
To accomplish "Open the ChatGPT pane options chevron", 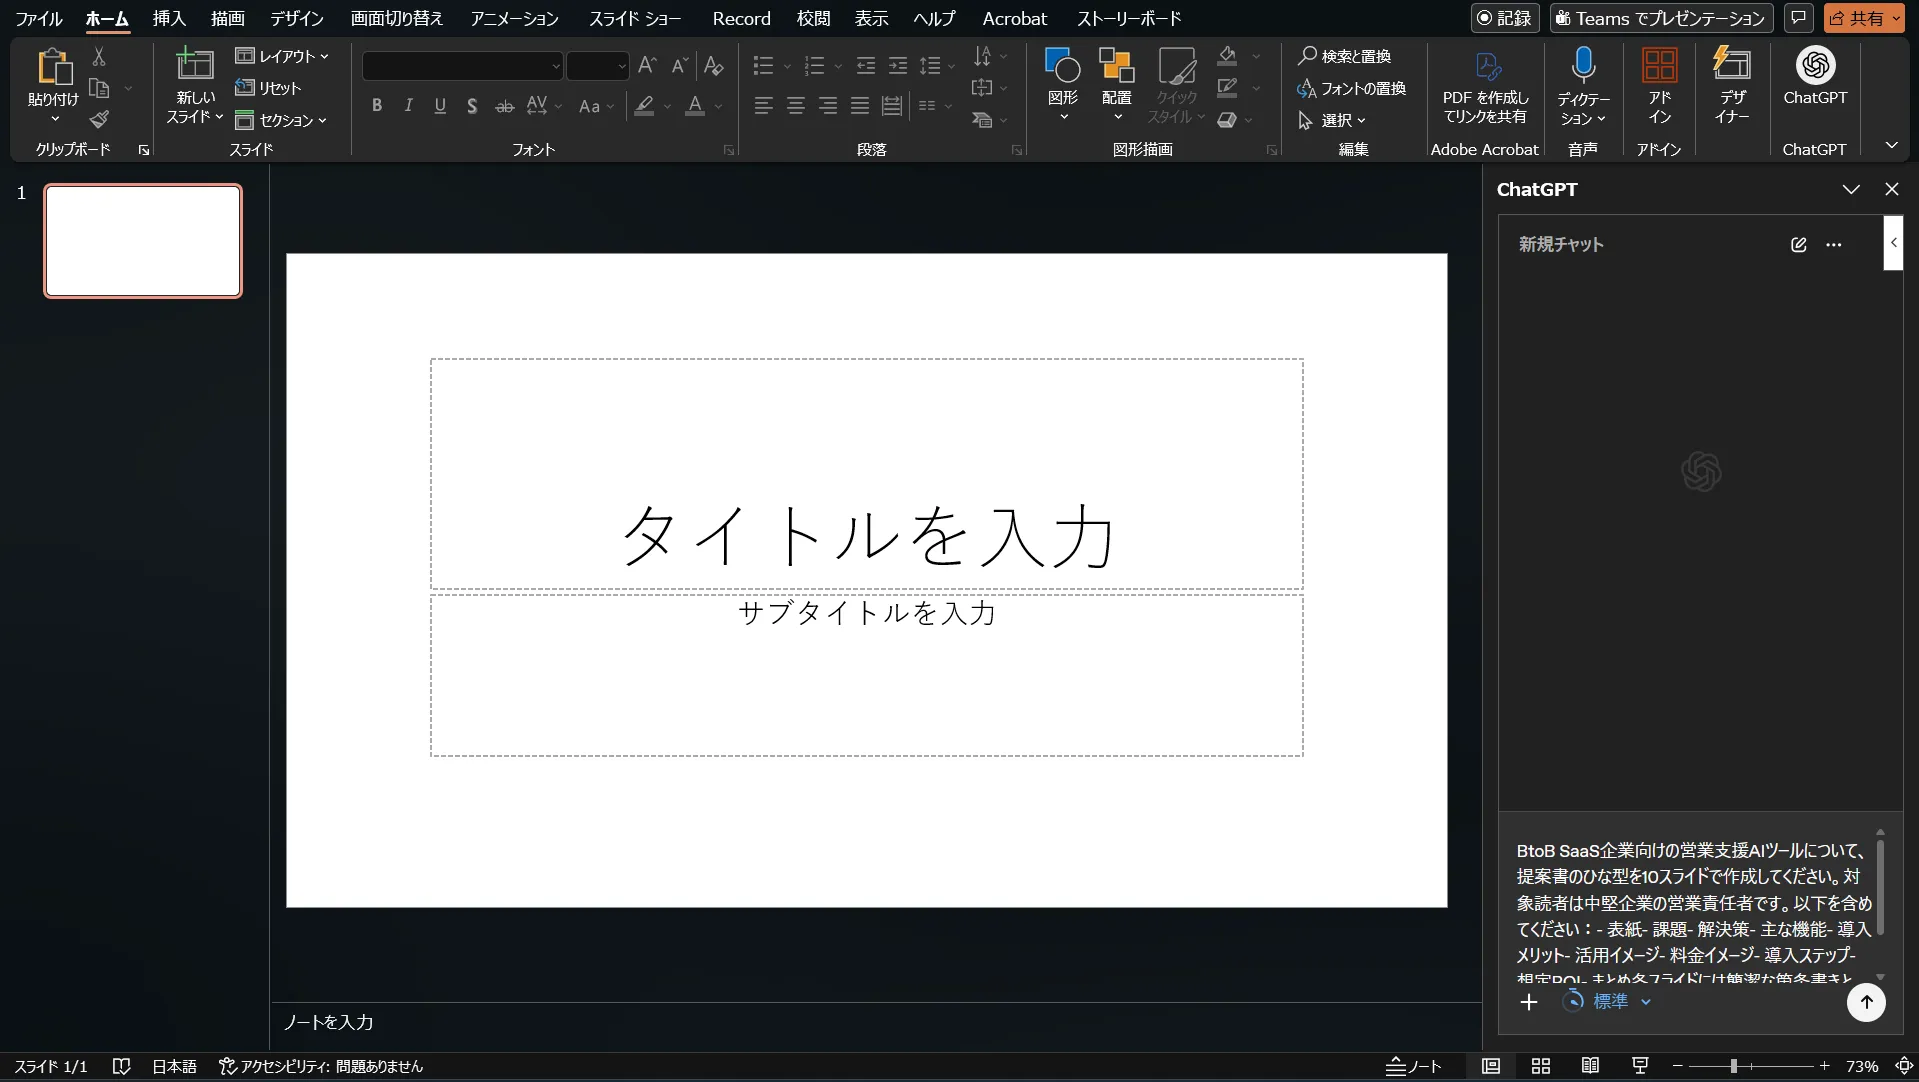I will pos(1851,189).
